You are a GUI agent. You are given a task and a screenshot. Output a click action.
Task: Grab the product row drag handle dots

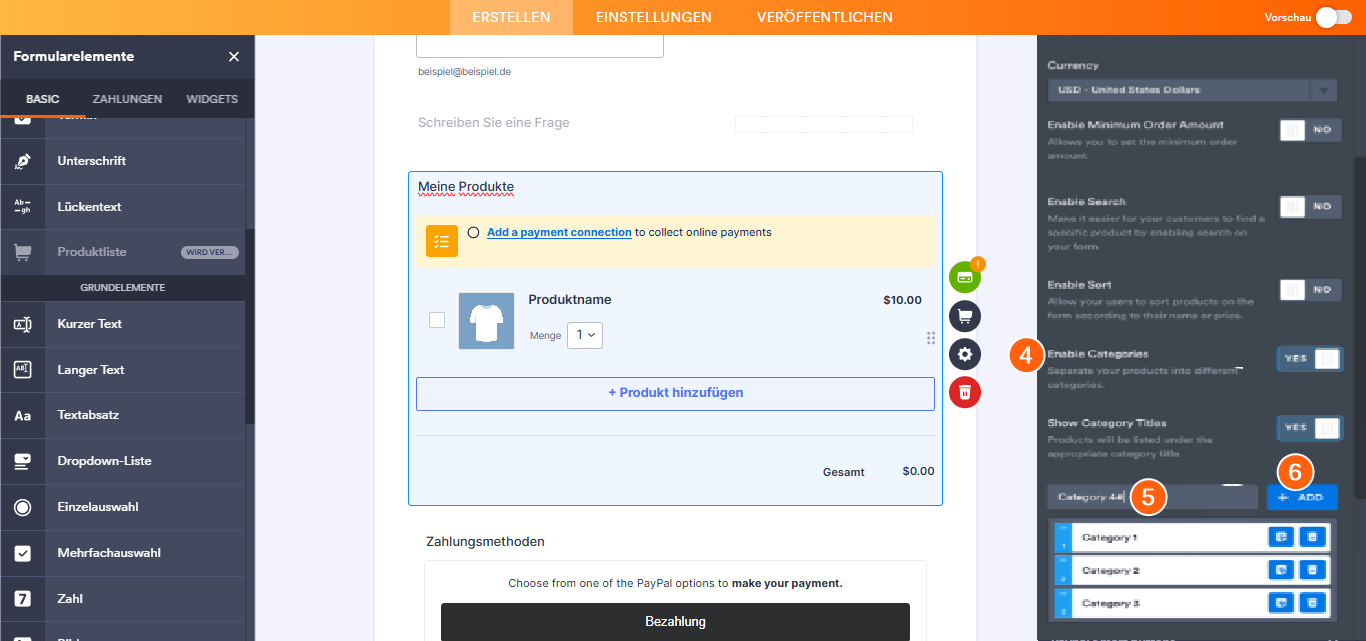pyautogui.click(x=931, y=338)
